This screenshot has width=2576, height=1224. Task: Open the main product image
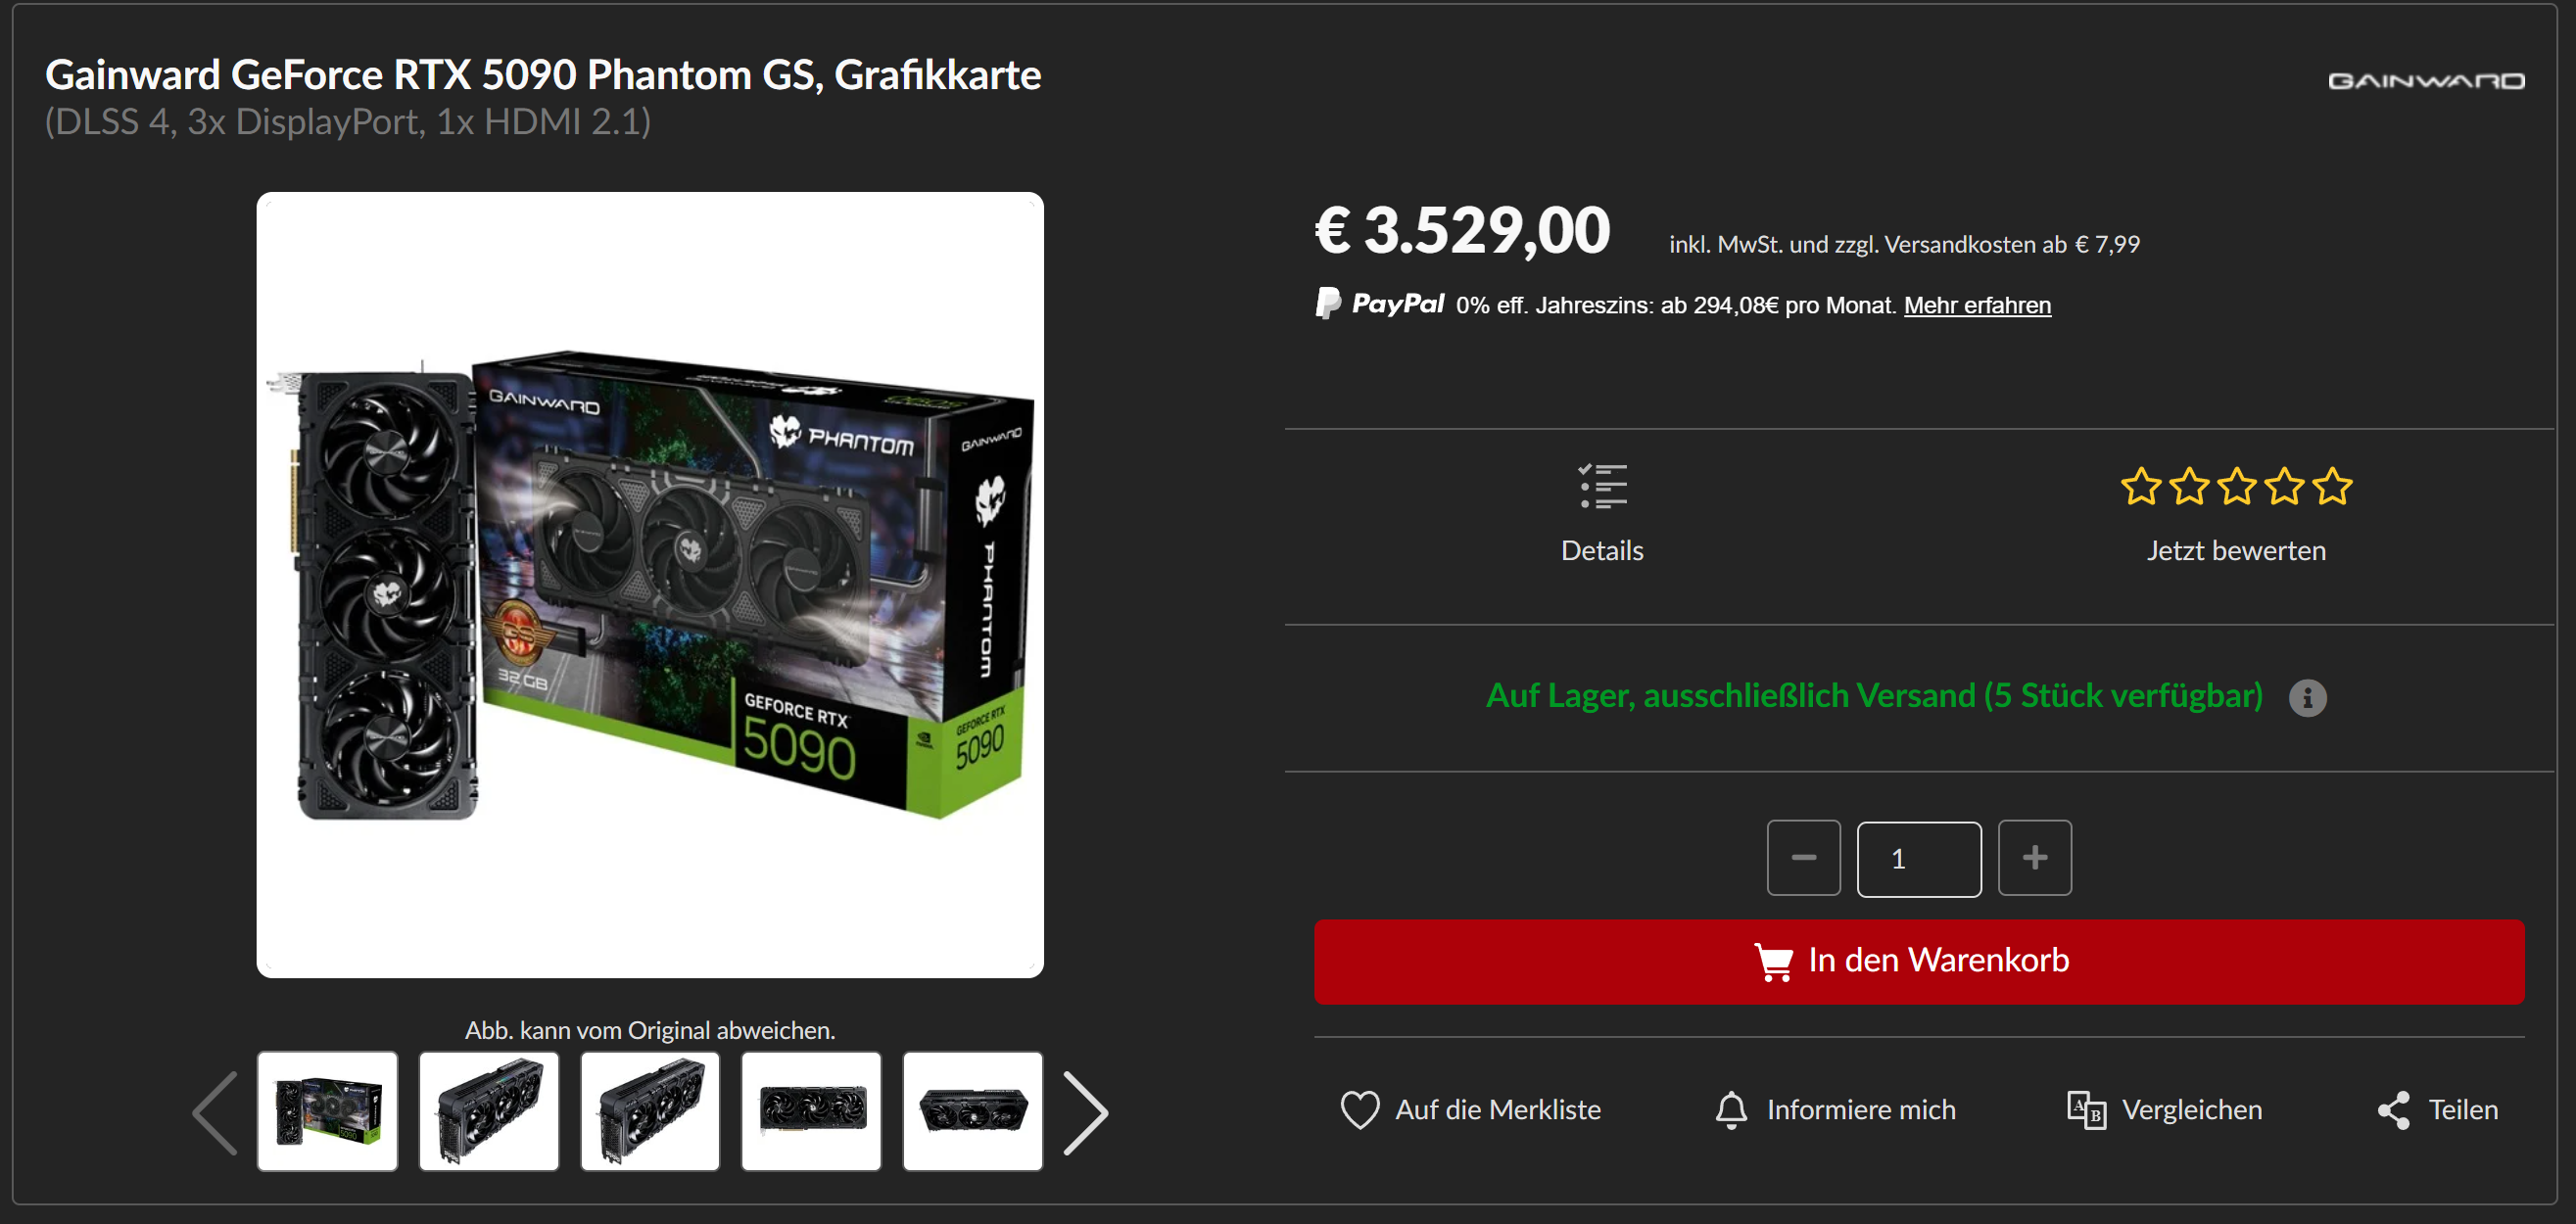(x=650, y=585)
